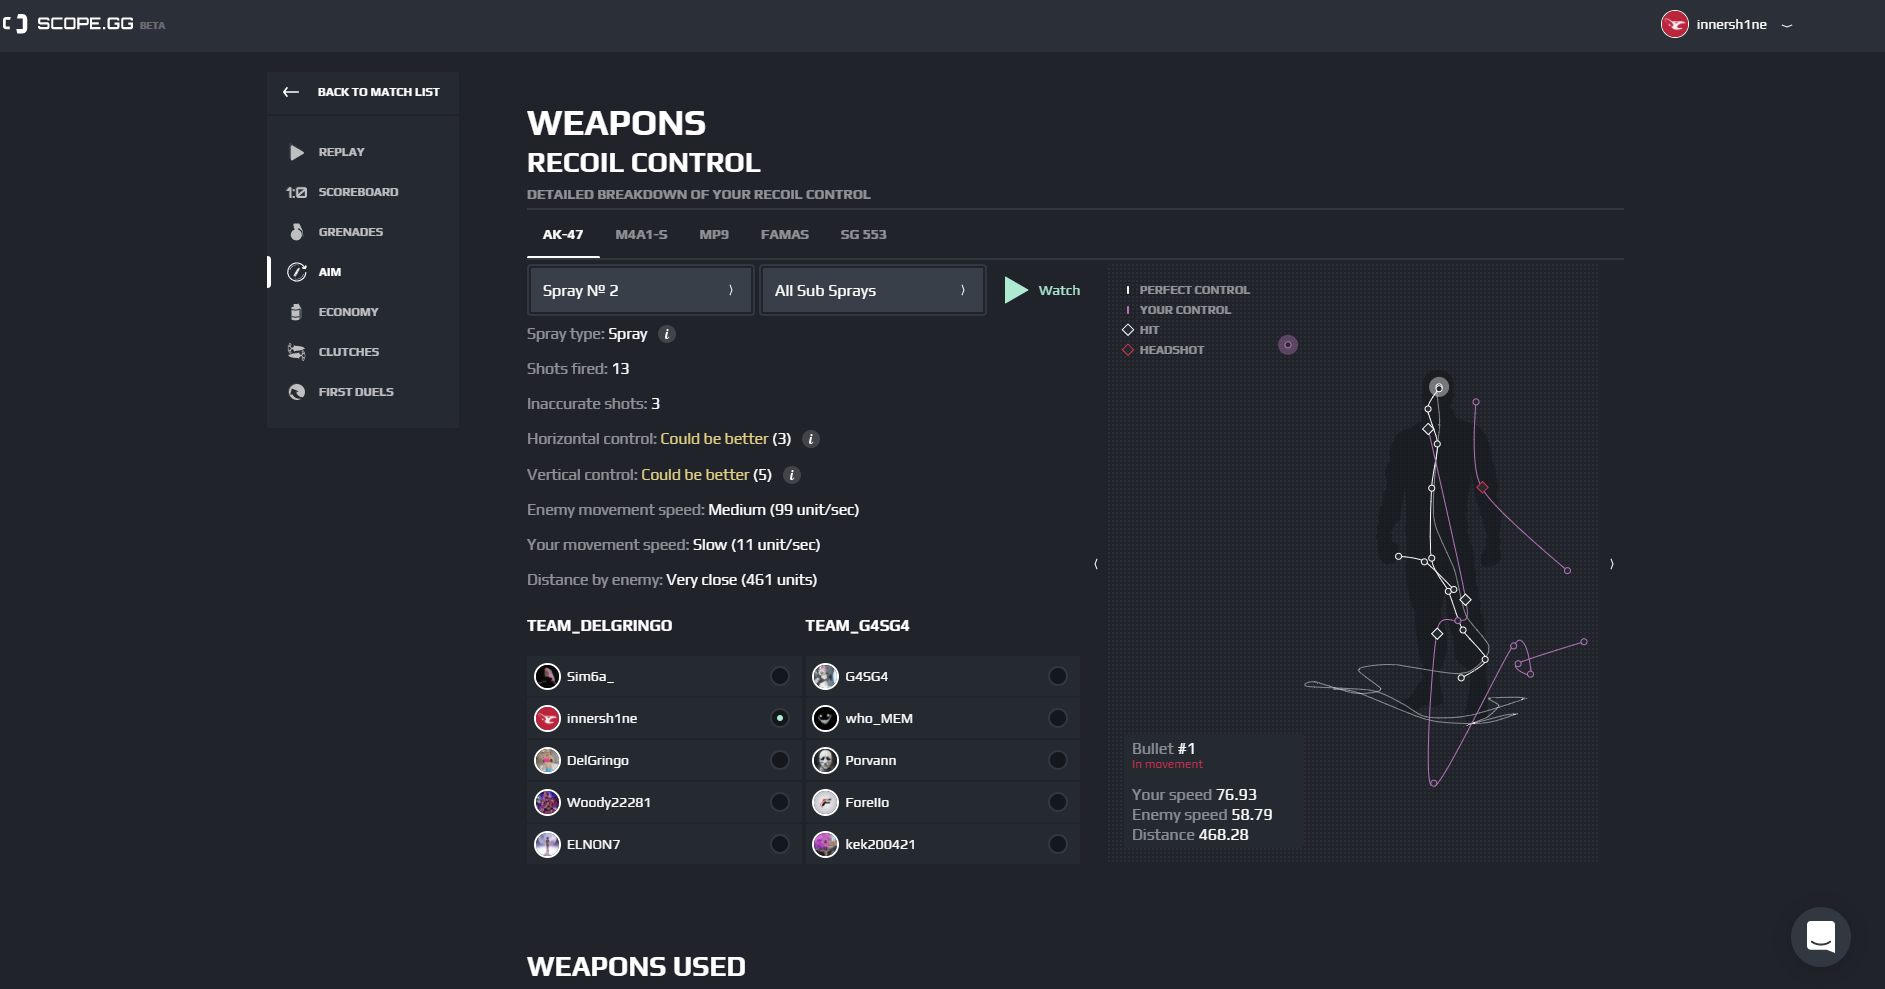Click who_MEM player avatar
Viewport: 1885px width, 989px height.
(x=825, y=719)
